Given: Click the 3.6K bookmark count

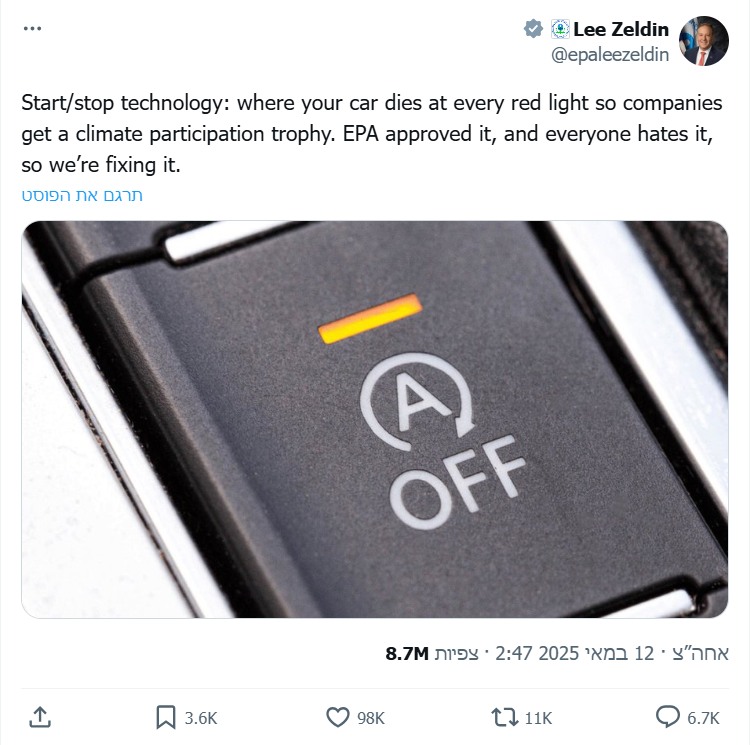Looking at the screenshot, I should [201, 717].
